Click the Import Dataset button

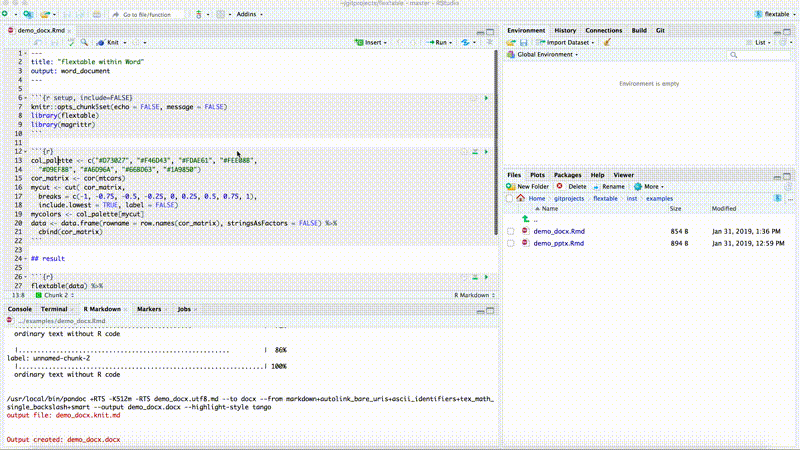[x=565, y=42]
